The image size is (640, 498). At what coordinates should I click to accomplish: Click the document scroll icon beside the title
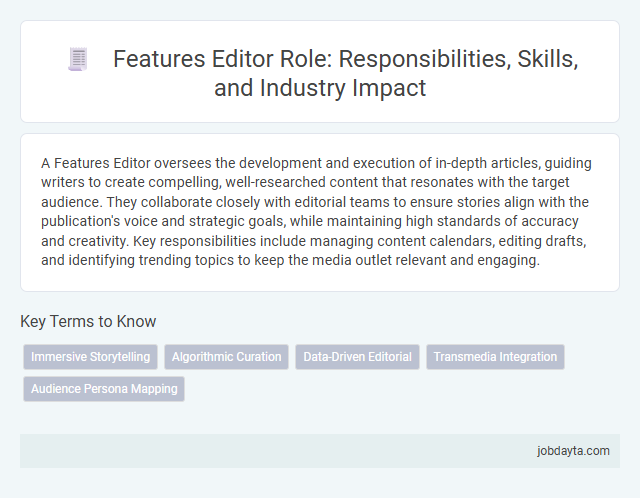click(78, 59)
